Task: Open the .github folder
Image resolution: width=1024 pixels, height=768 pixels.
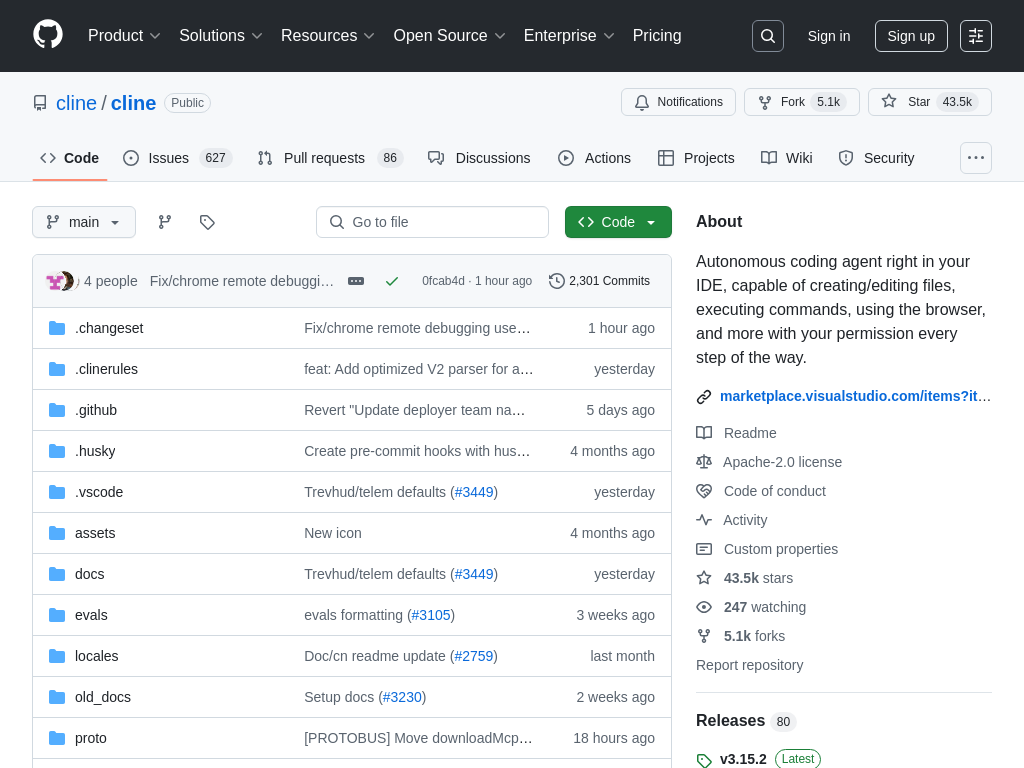Action: pos(96,410)
